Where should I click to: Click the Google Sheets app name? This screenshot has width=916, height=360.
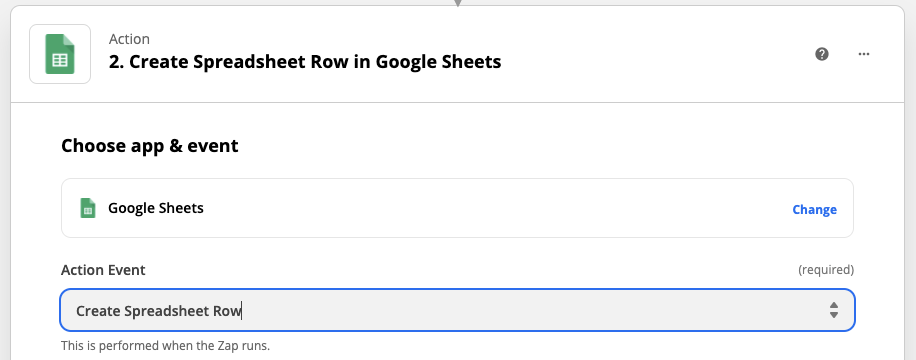pos(156,208)
